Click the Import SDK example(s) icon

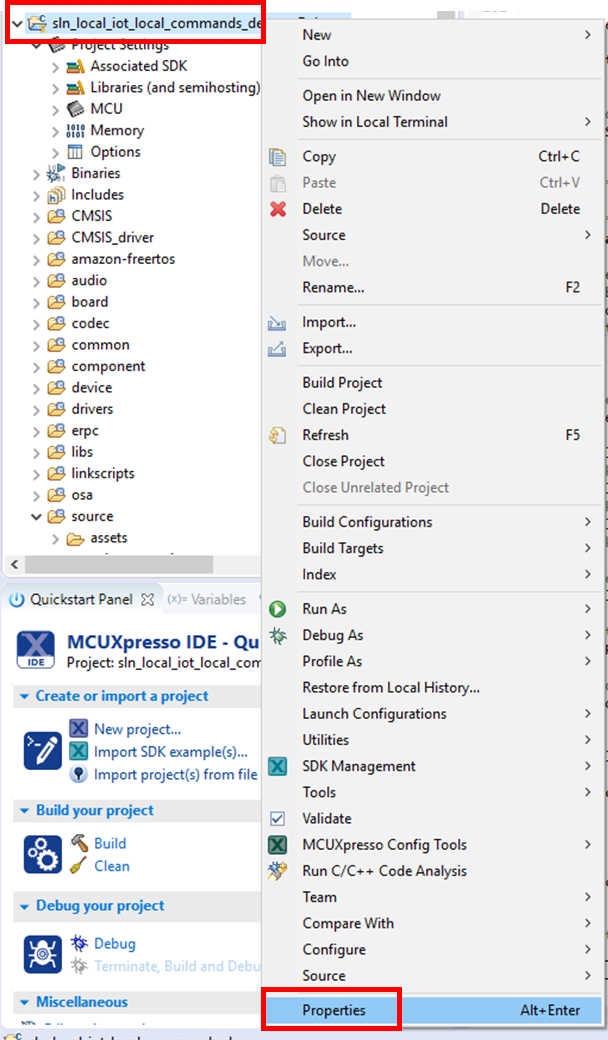tap(79, 751)
